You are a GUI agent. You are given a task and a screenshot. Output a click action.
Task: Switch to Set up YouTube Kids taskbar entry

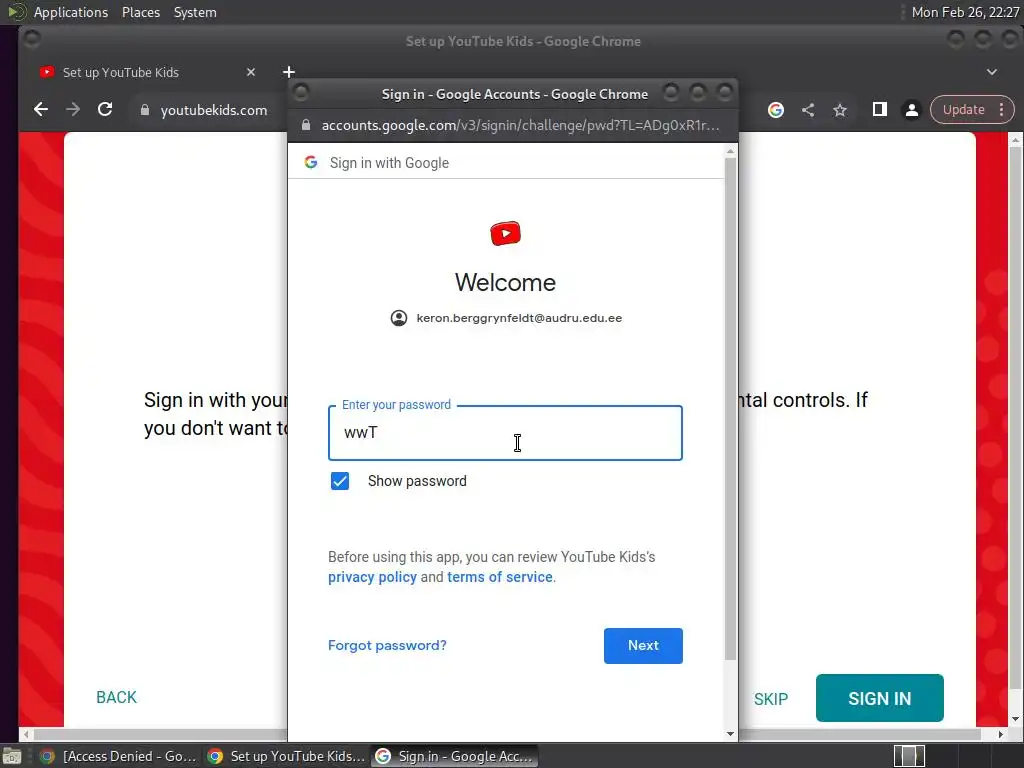(287, 756)
